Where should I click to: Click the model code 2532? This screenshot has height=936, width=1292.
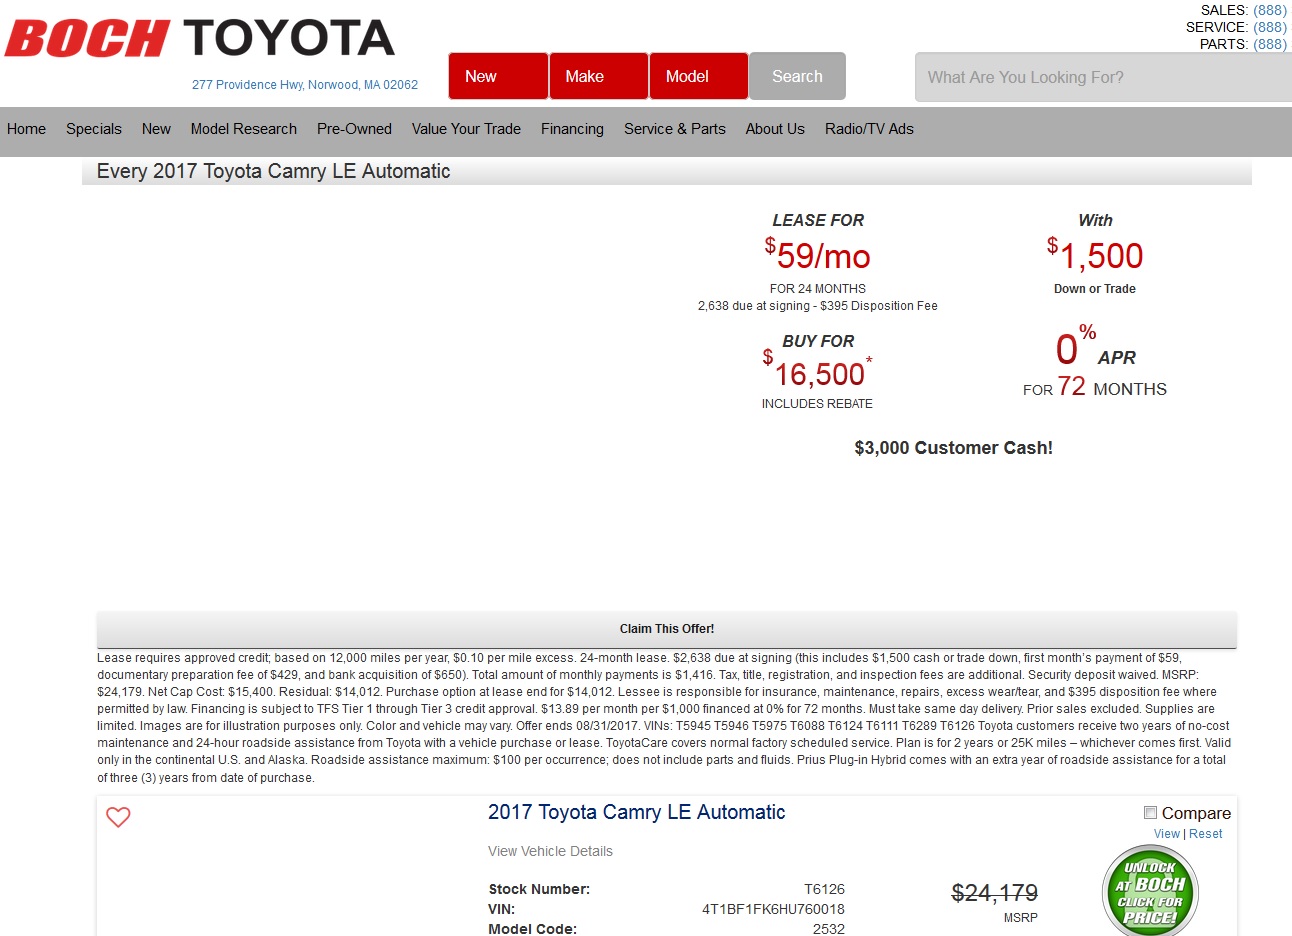point(828,929)
